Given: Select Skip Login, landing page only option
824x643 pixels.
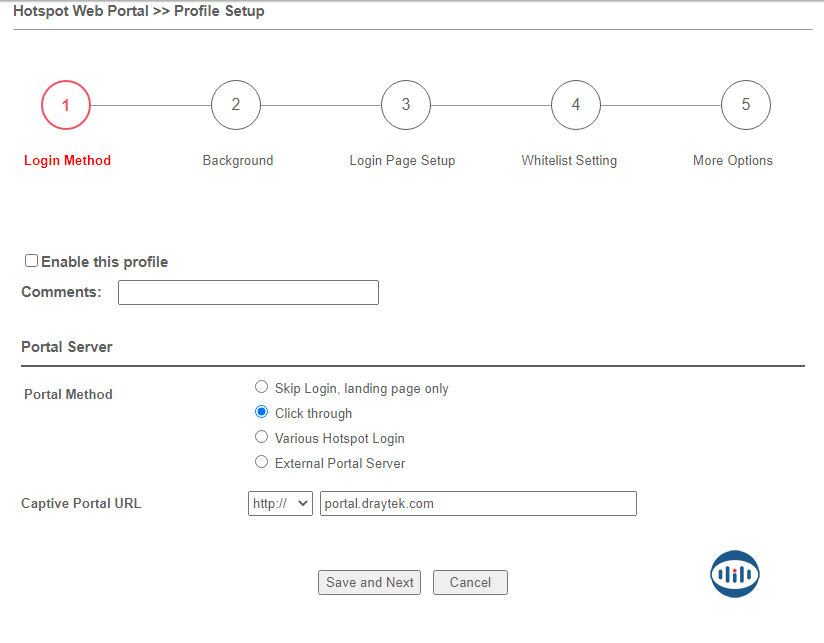Looking at the screenshot, I should click(262, 387).
